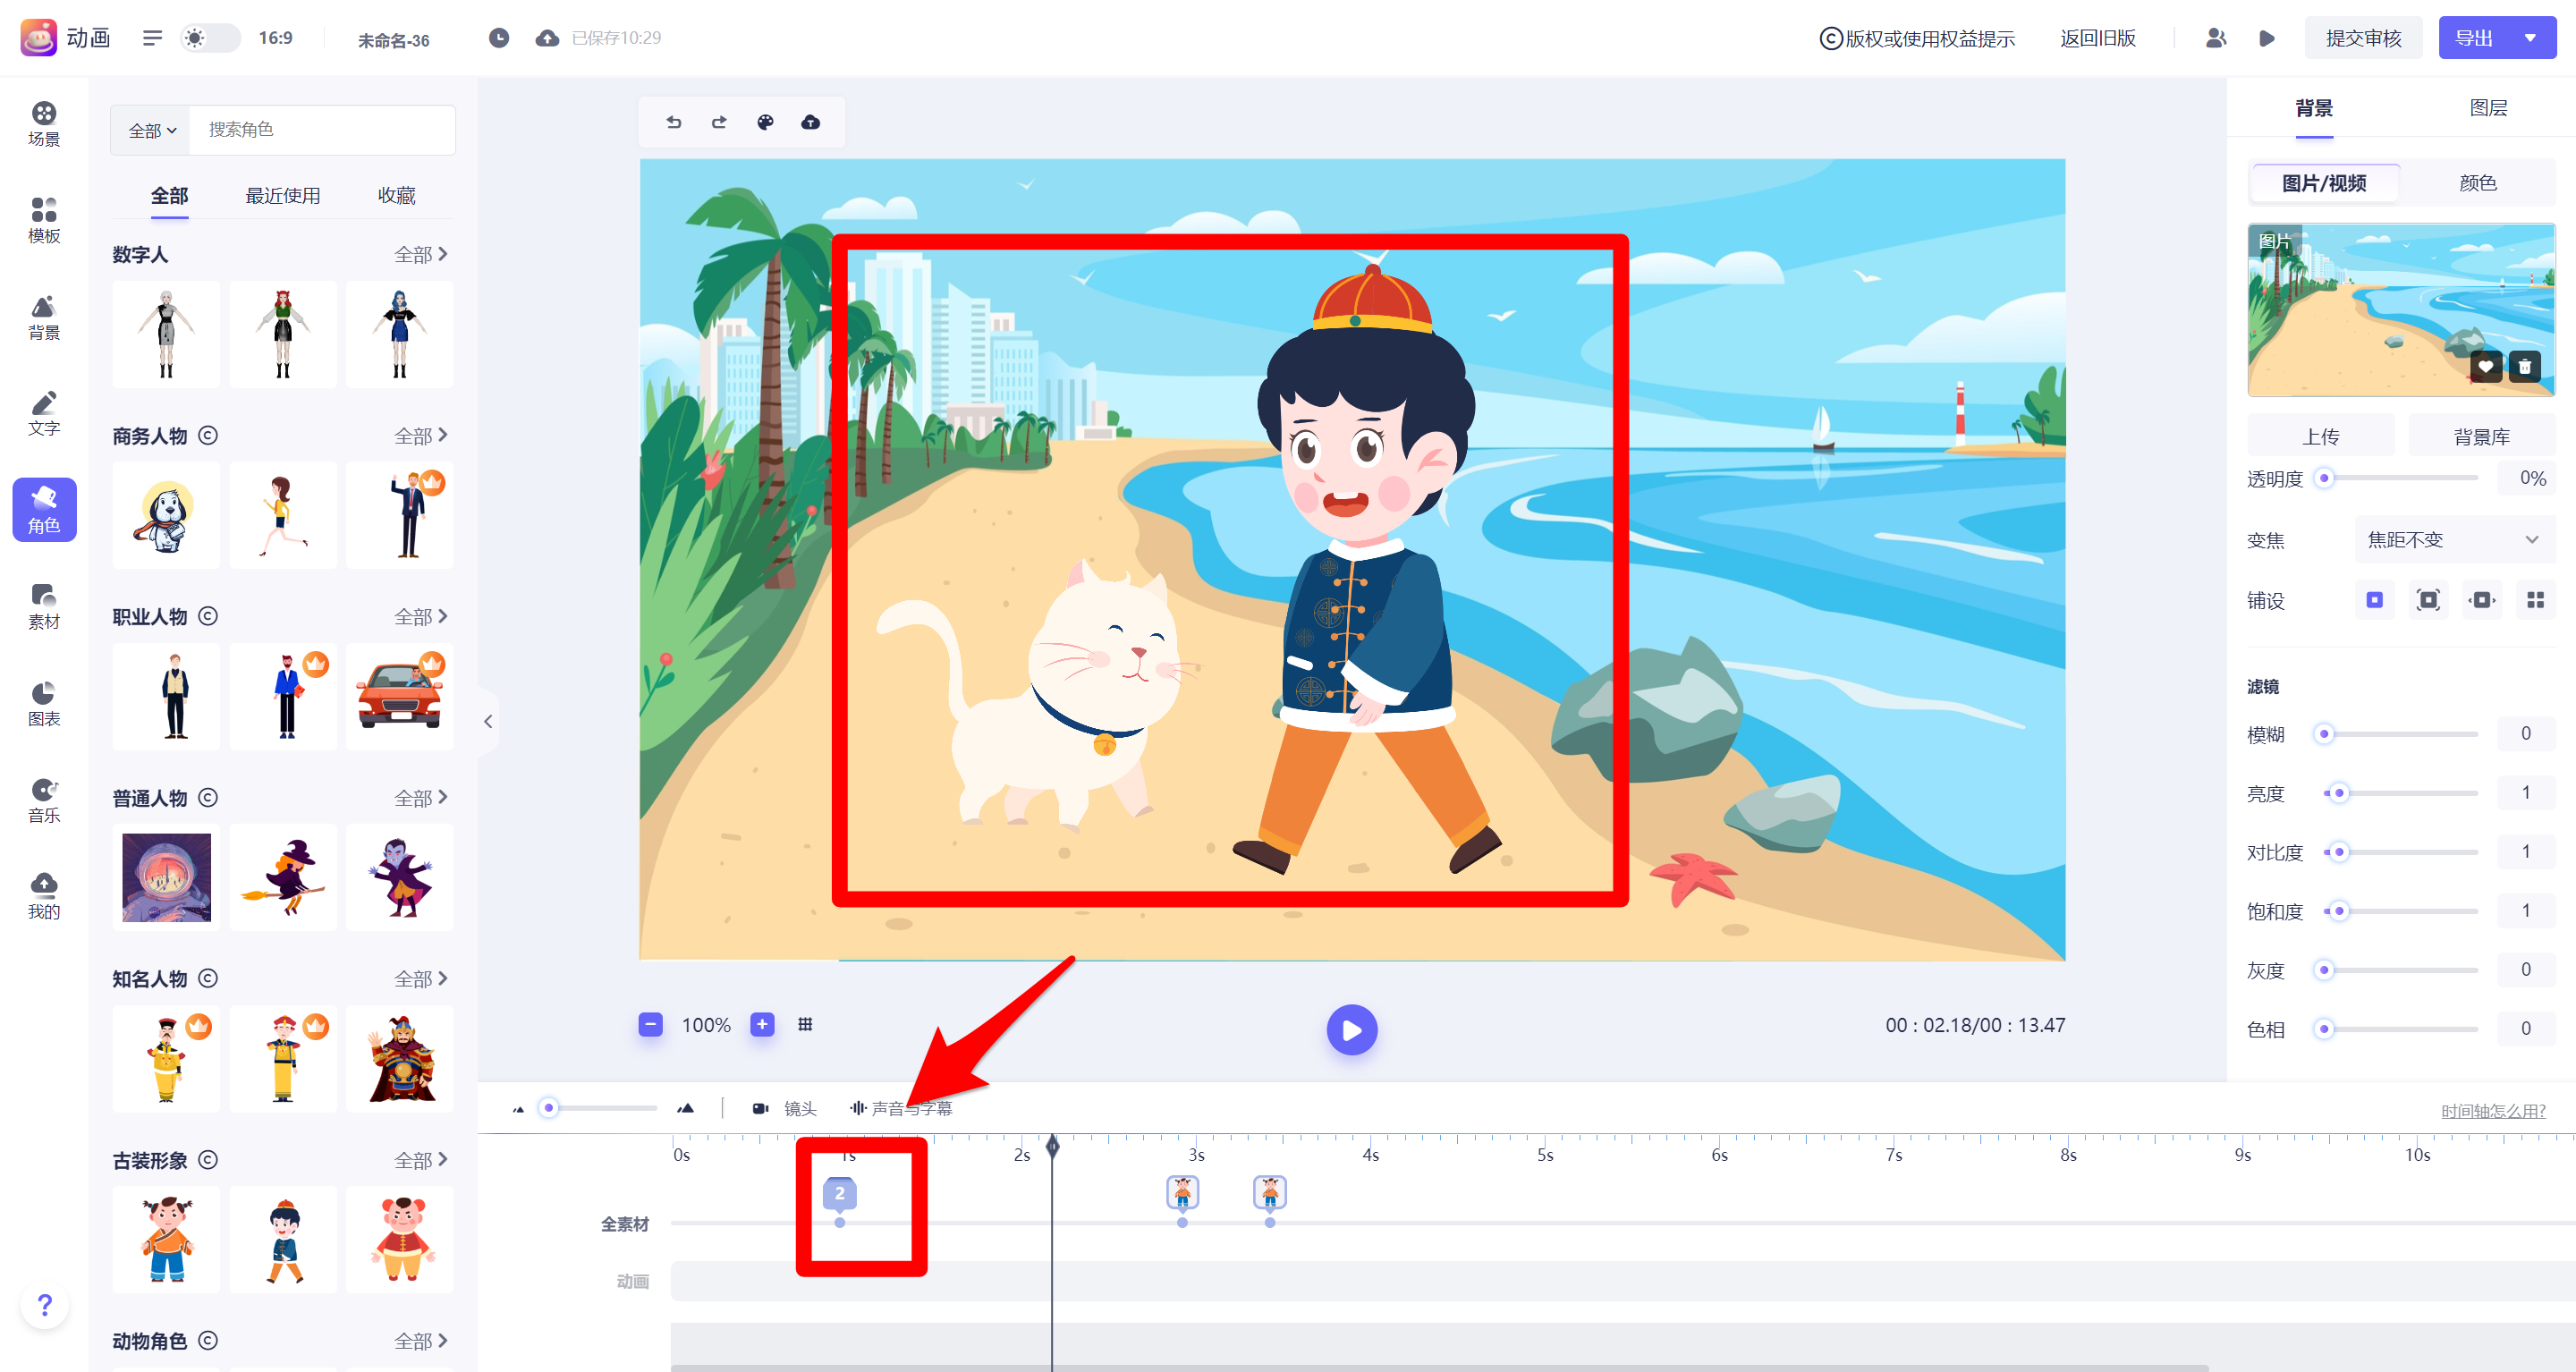Open the 我的 (Mine) sidebar panel

coord(44,897)
